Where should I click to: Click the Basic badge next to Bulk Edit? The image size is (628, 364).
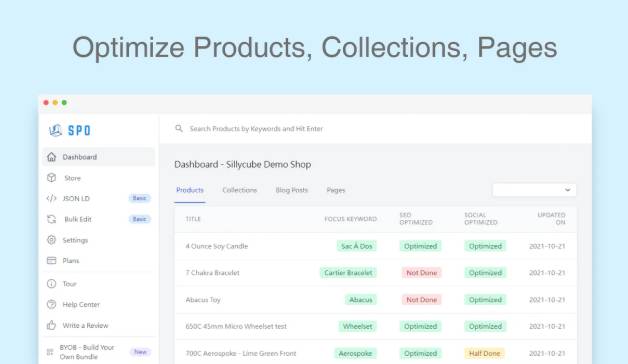pos(139,219)
